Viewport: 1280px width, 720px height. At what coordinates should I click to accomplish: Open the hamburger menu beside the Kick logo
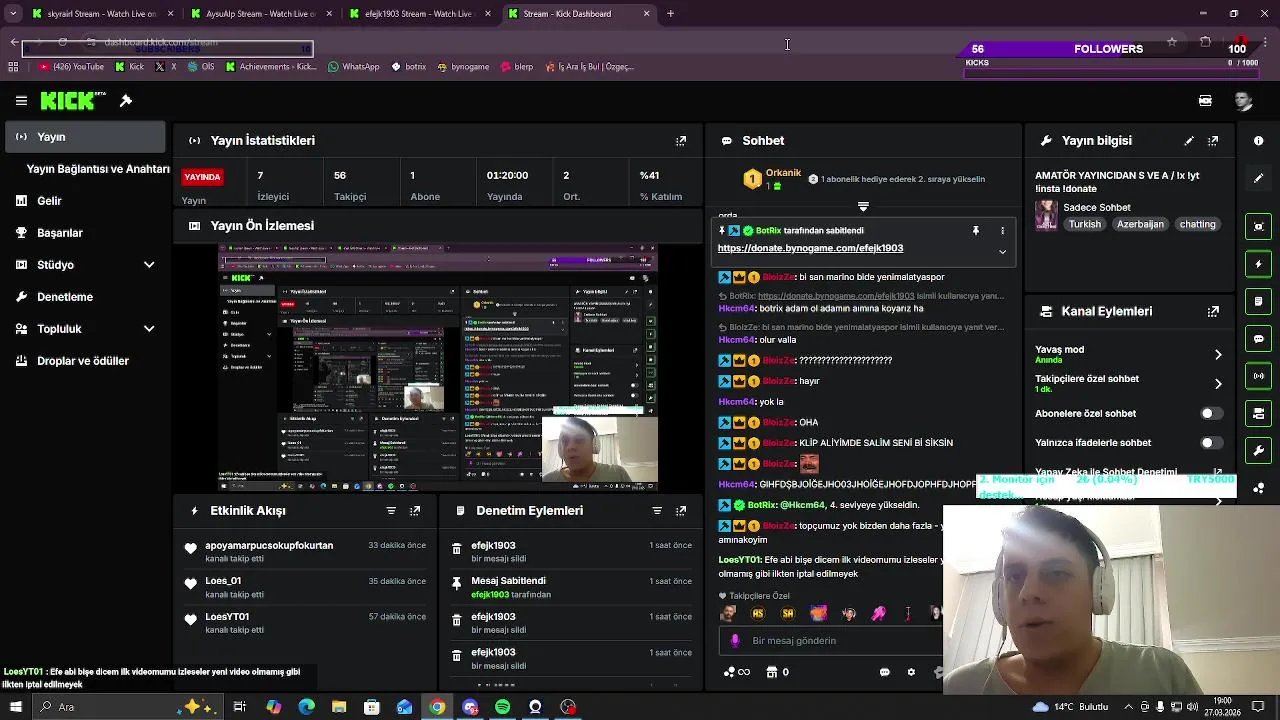[21, 101]
